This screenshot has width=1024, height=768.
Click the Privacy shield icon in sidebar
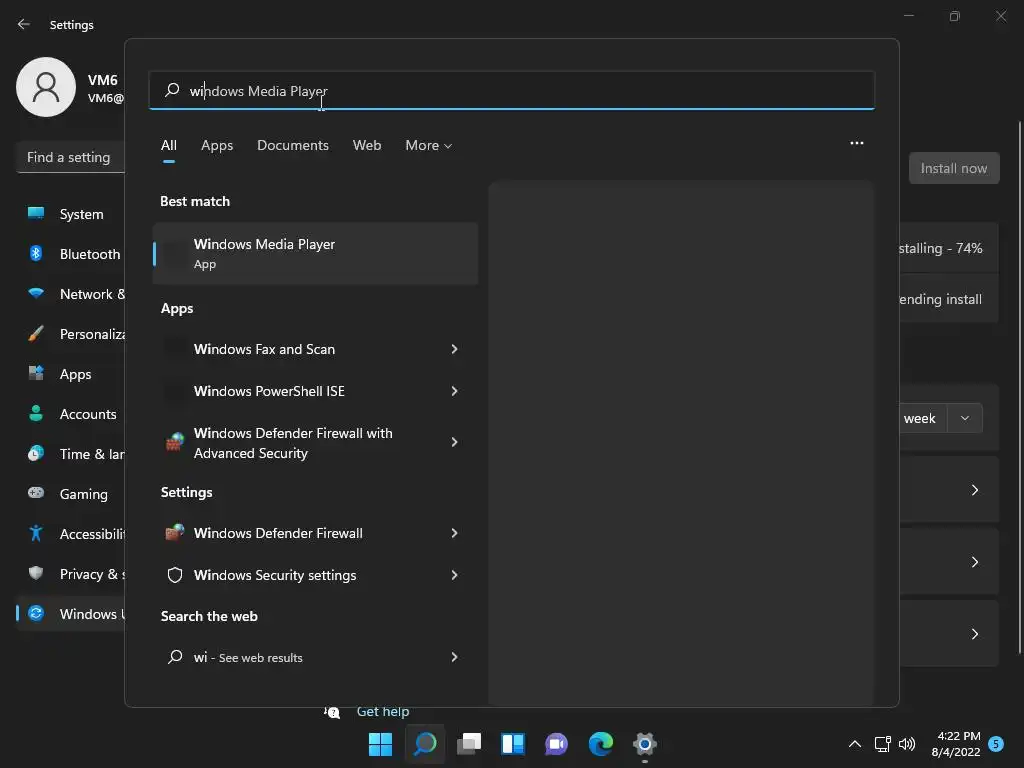pyautogui.click(x=36, y=573)
